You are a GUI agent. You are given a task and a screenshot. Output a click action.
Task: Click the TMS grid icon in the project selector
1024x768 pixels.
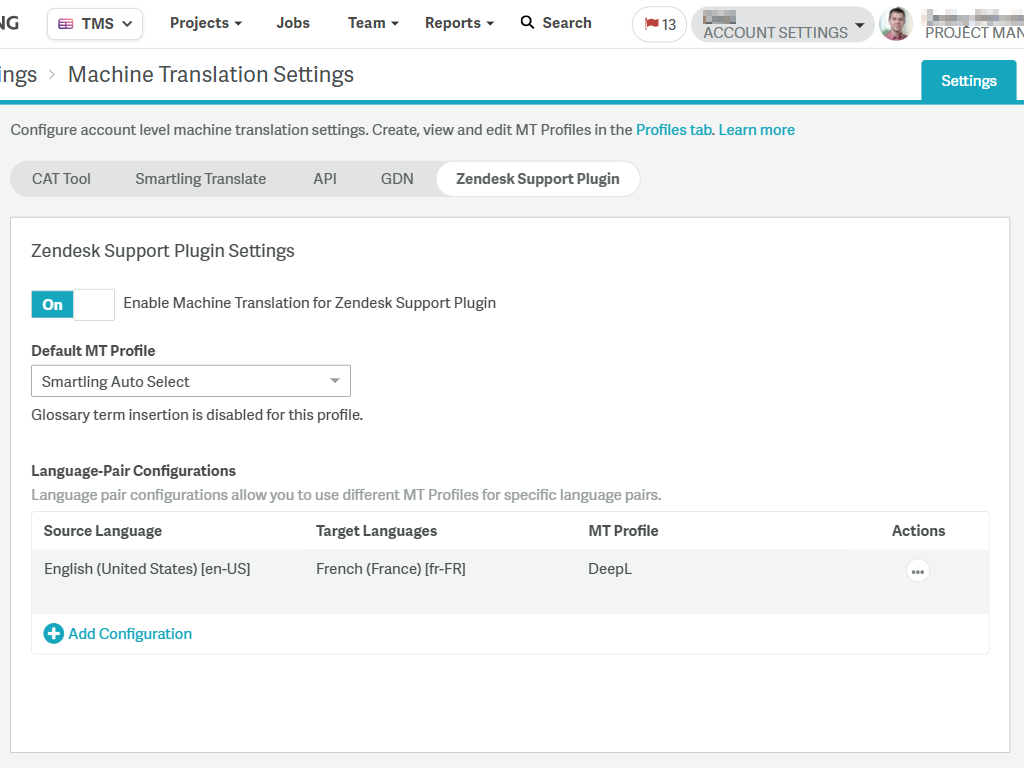click(64, 22)
